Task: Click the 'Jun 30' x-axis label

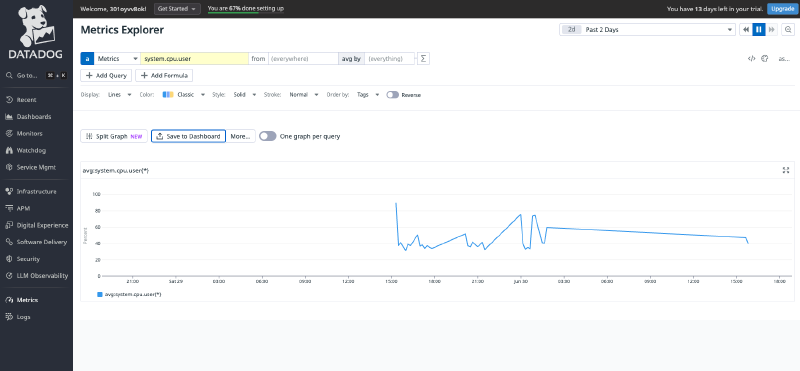Action: 521,281
